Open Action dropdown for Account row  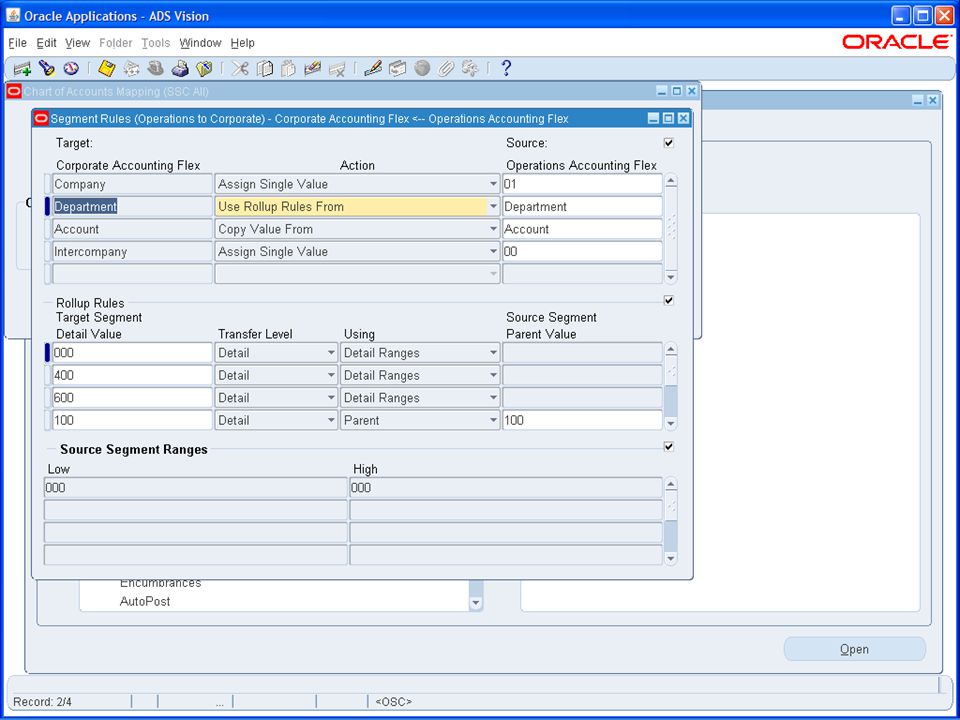[x=493, y=230]
